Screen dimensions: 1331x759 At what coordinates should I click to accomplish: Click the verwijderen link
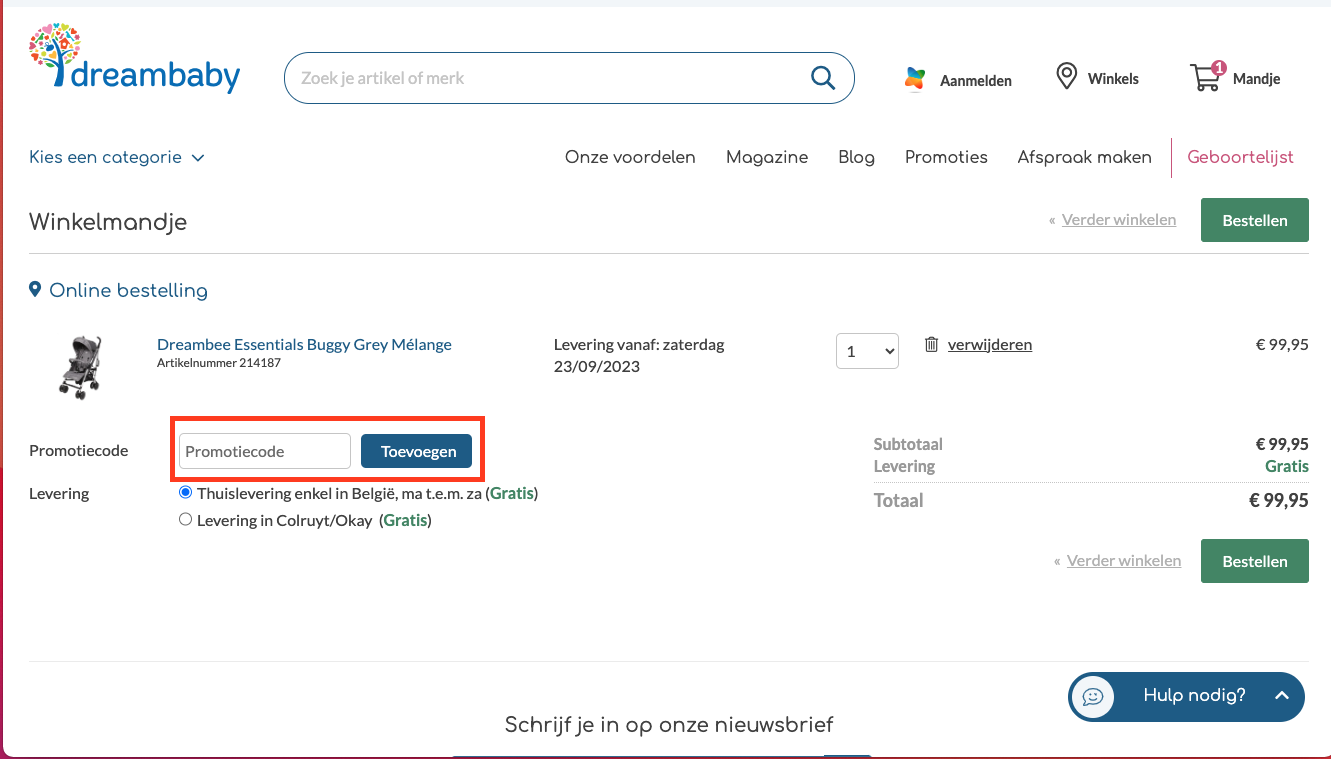990,344
